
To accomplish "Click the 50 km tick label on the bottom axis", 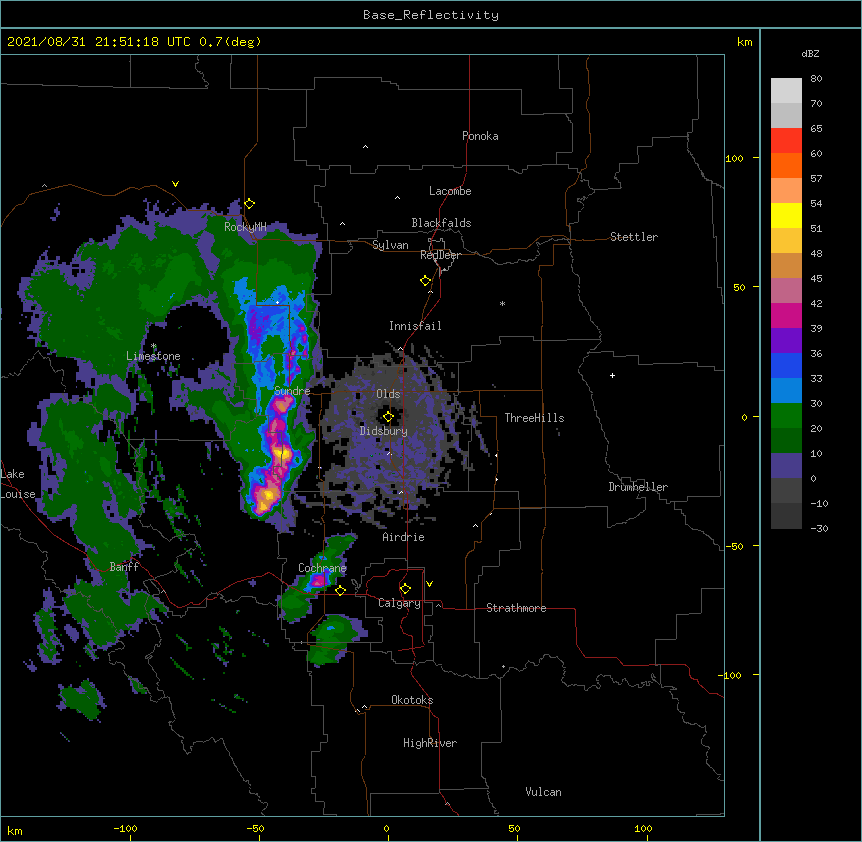I will tap(514, 828).
